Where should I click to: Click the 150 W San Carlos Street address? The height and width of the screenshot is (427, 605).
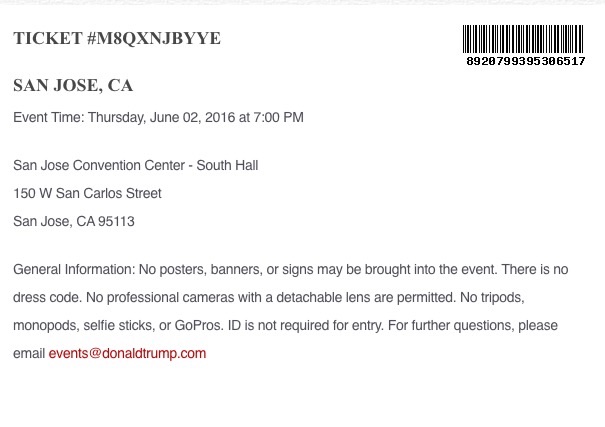[87, 193]
